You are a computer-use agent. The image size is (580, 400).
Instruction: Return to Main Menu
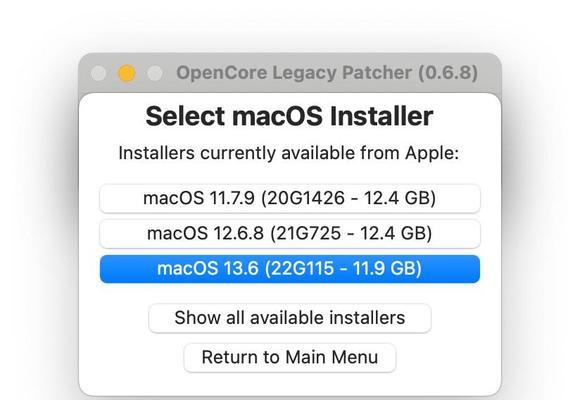point(290,357)
